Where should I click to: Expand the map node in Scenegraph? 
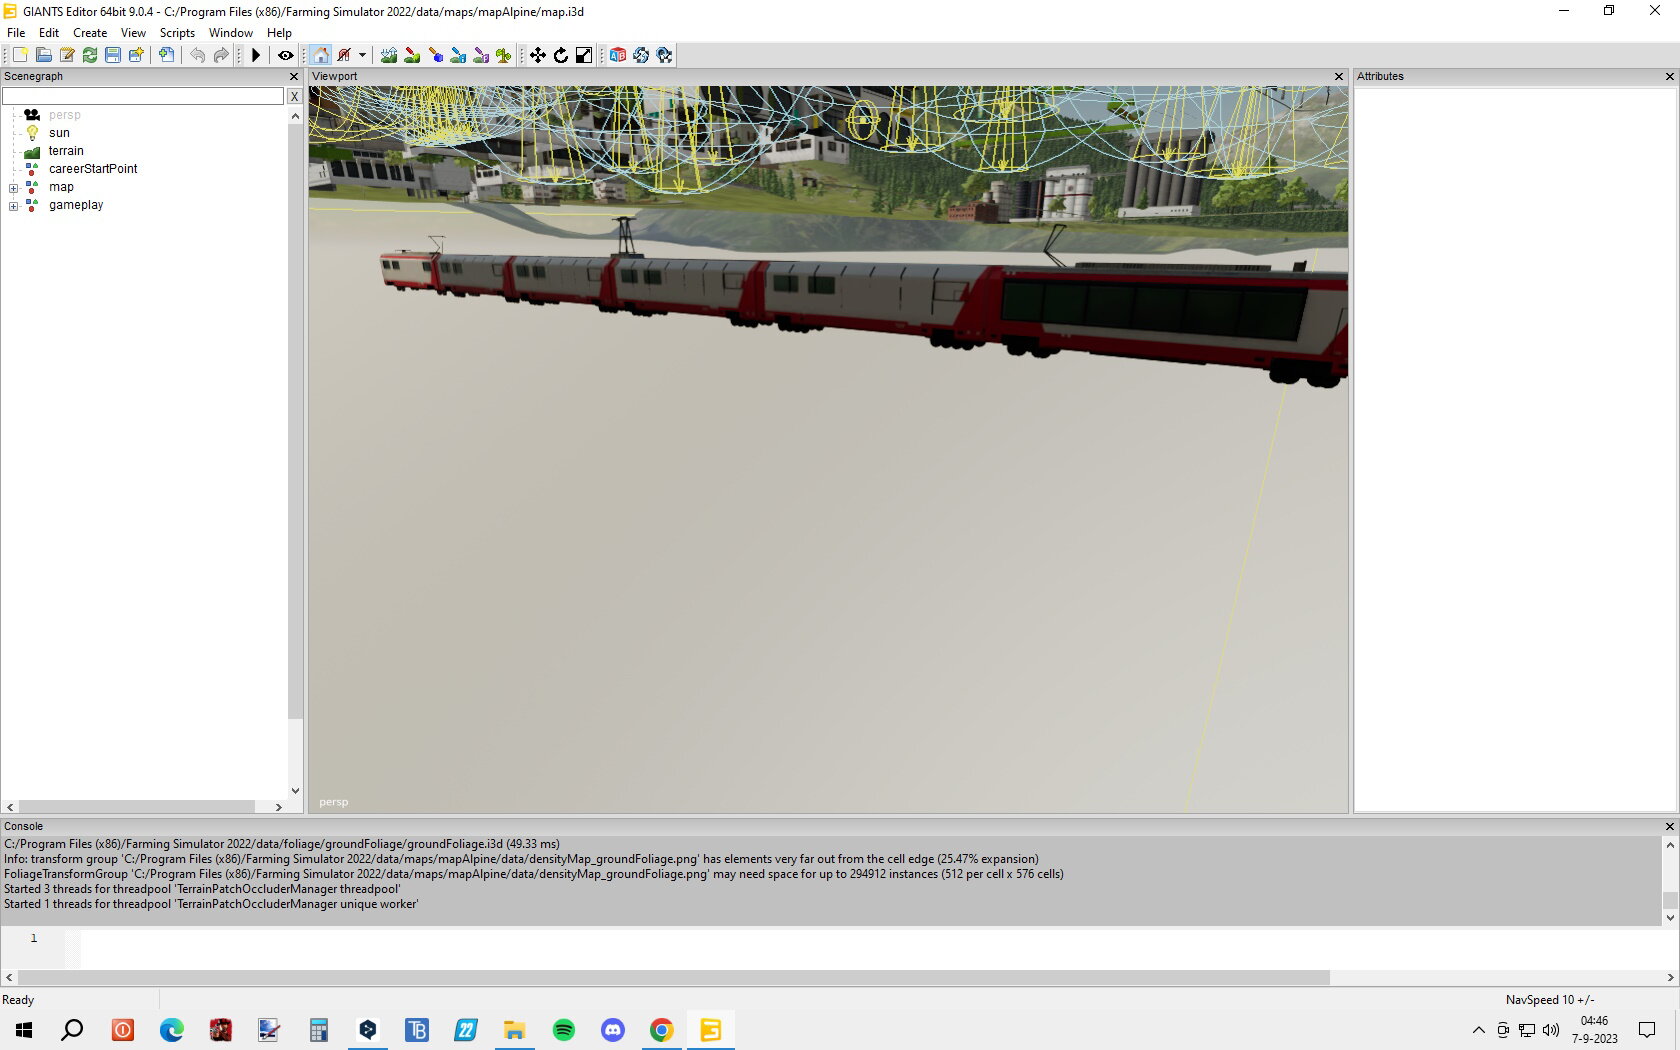pos(14,188)
